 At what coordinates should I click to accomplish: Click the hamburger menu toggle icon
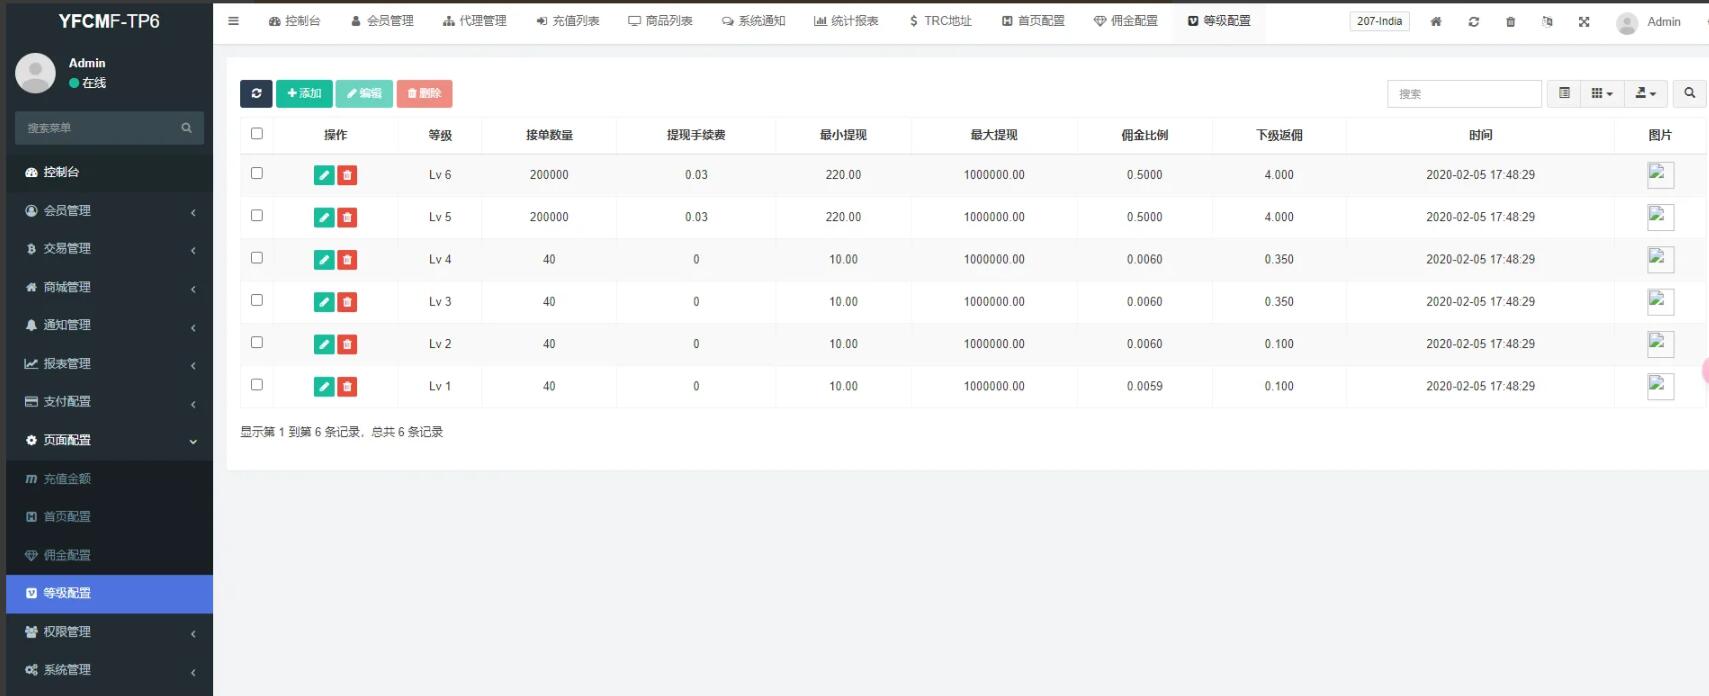coord(233,21)
